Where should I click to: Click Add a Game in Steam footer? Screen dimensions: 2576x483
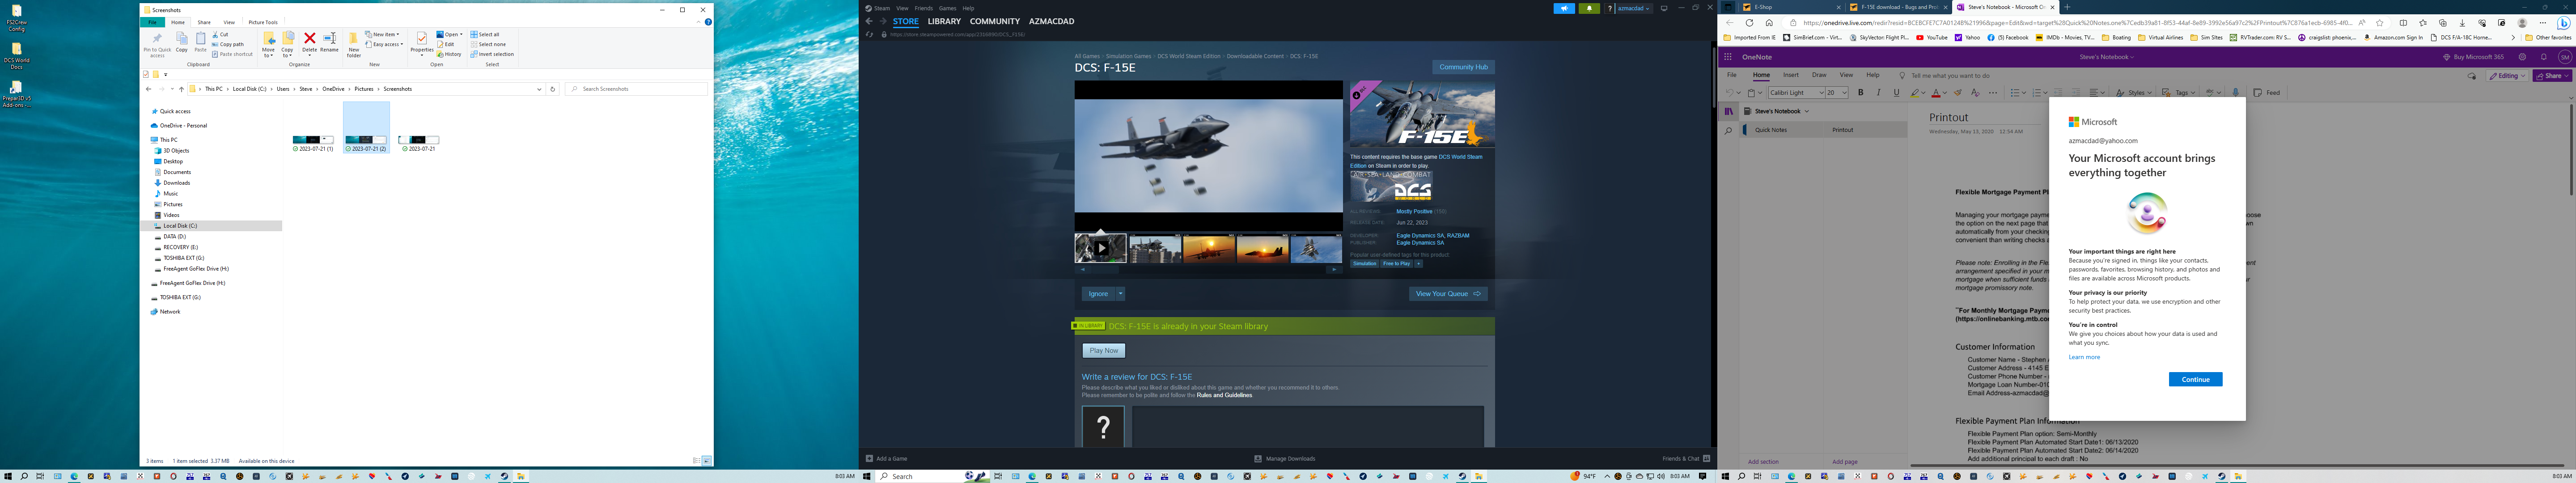point(887,459)
